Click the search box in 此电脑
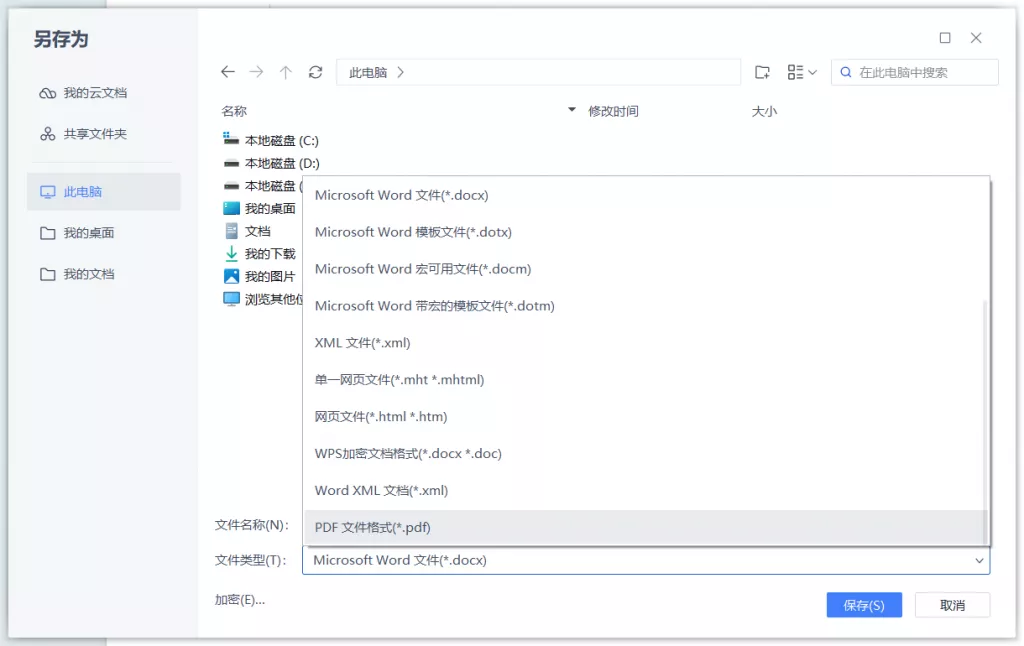 (x=914, y=73)
